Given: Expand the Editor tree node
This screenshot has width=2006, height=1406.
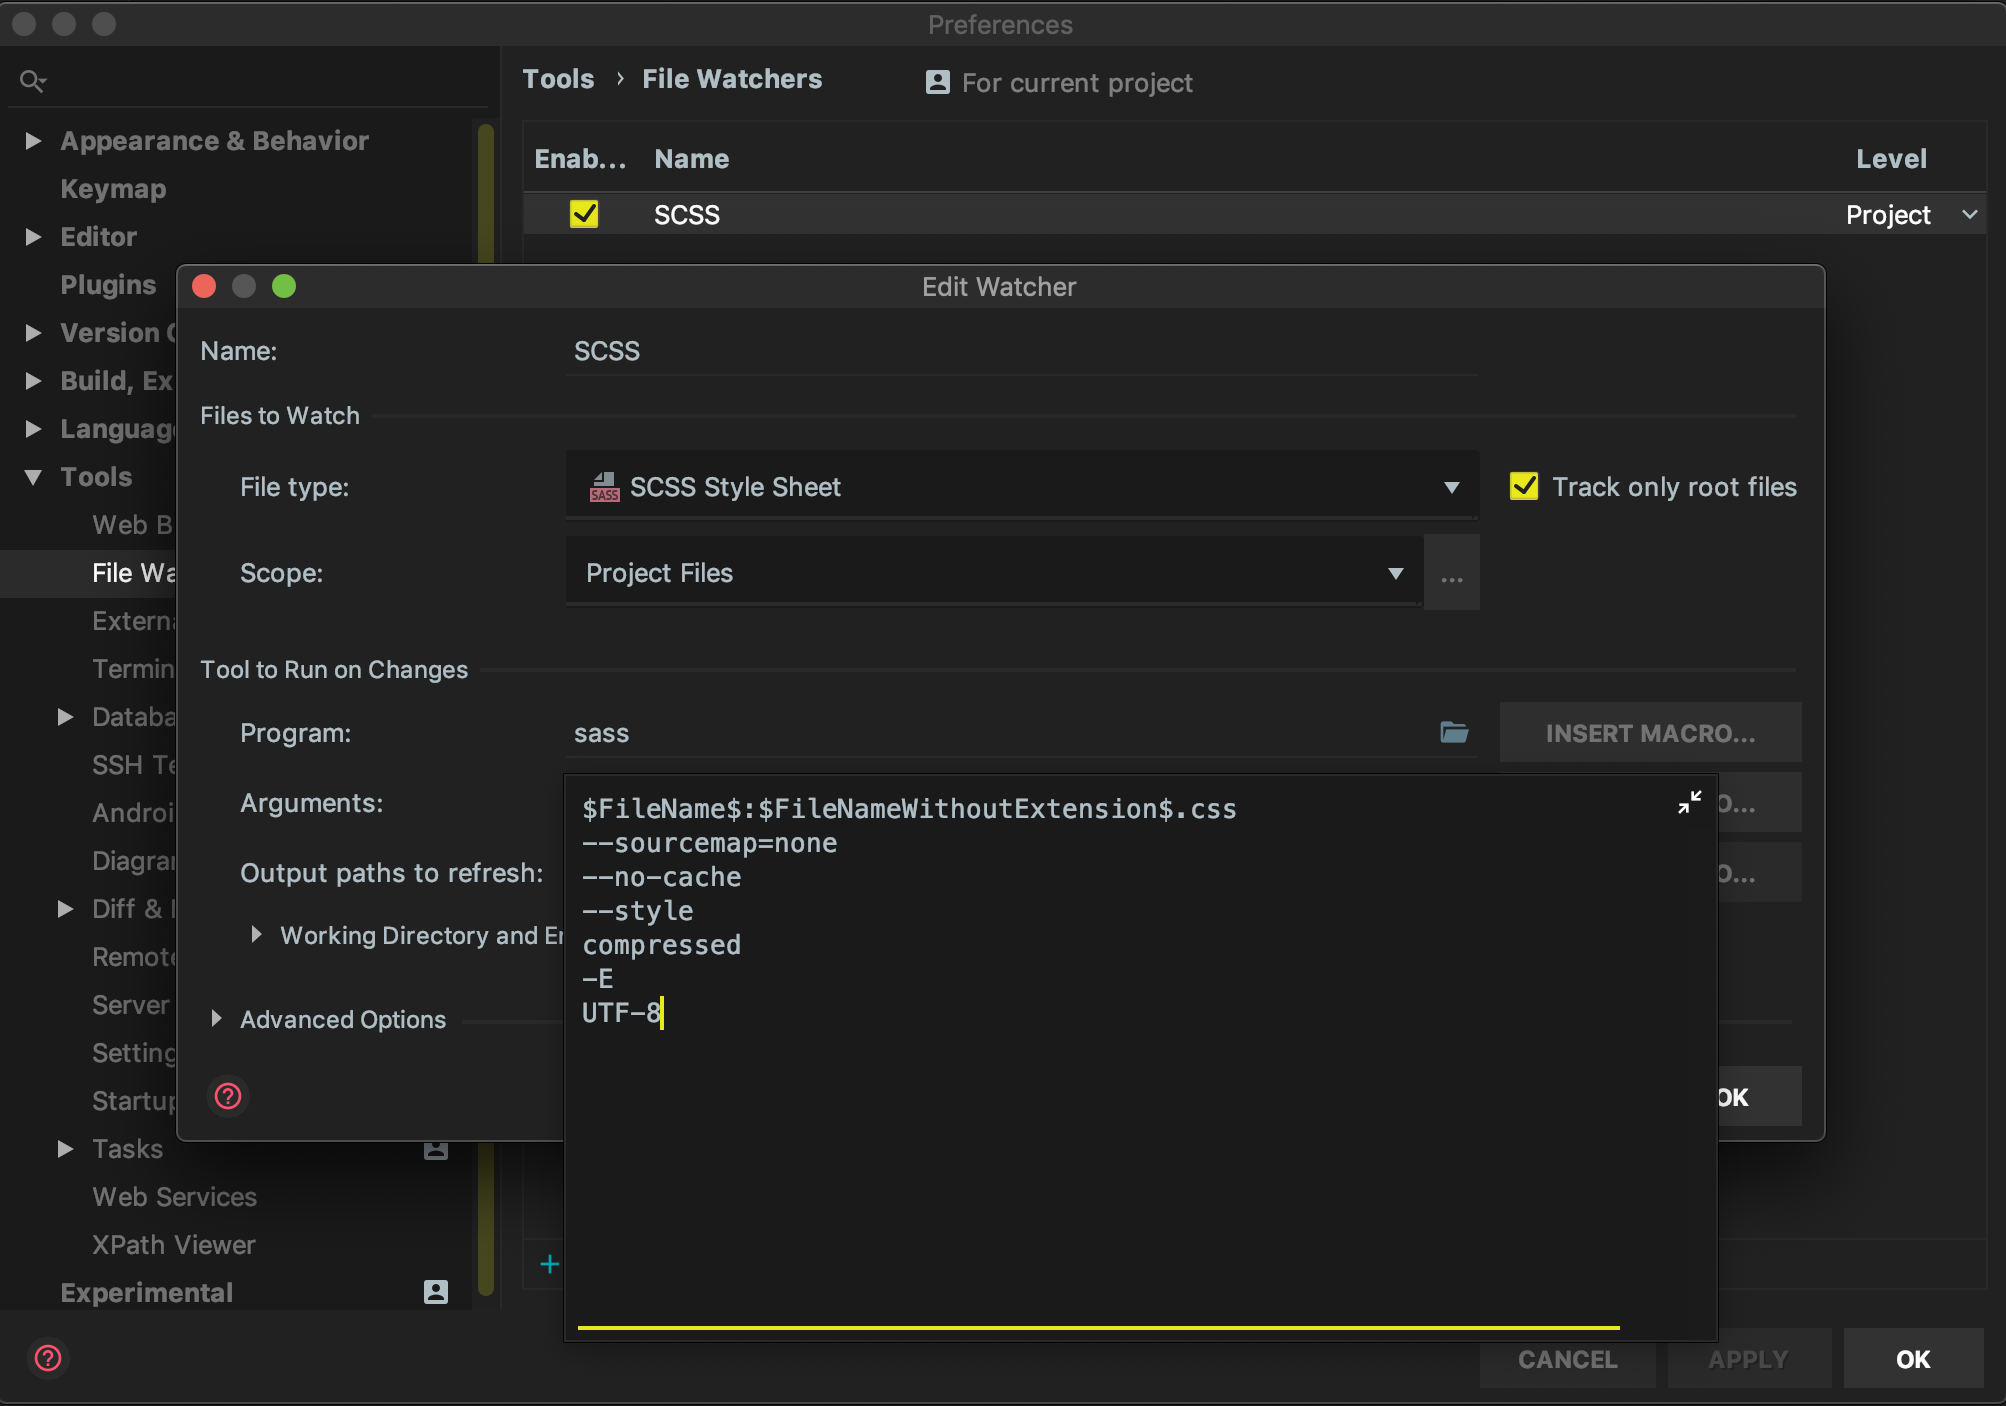Looking at the screenshot, I should (33, 237).
